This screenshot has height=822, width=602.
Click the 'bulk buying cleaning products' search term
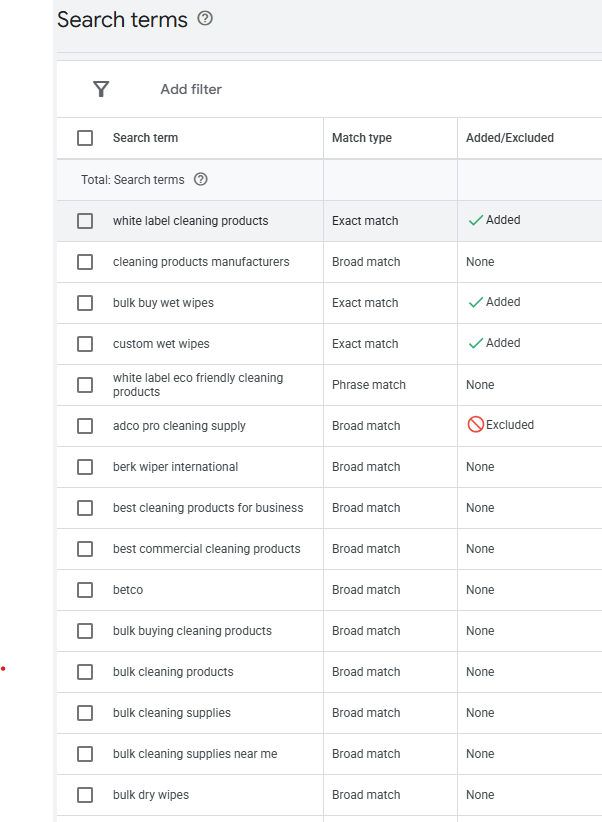(192, 631)
